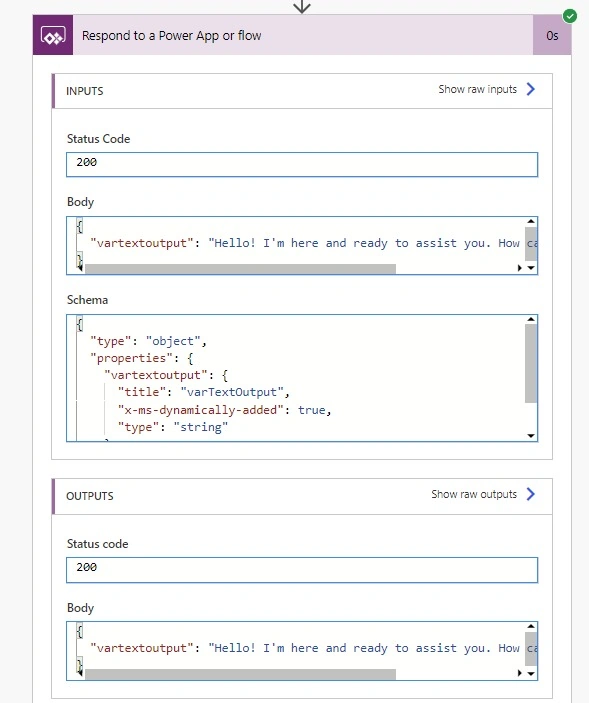Click the Schema scroll-up arrow
Viewport: 589px width, 703px height.
click(x=531, y=319)
